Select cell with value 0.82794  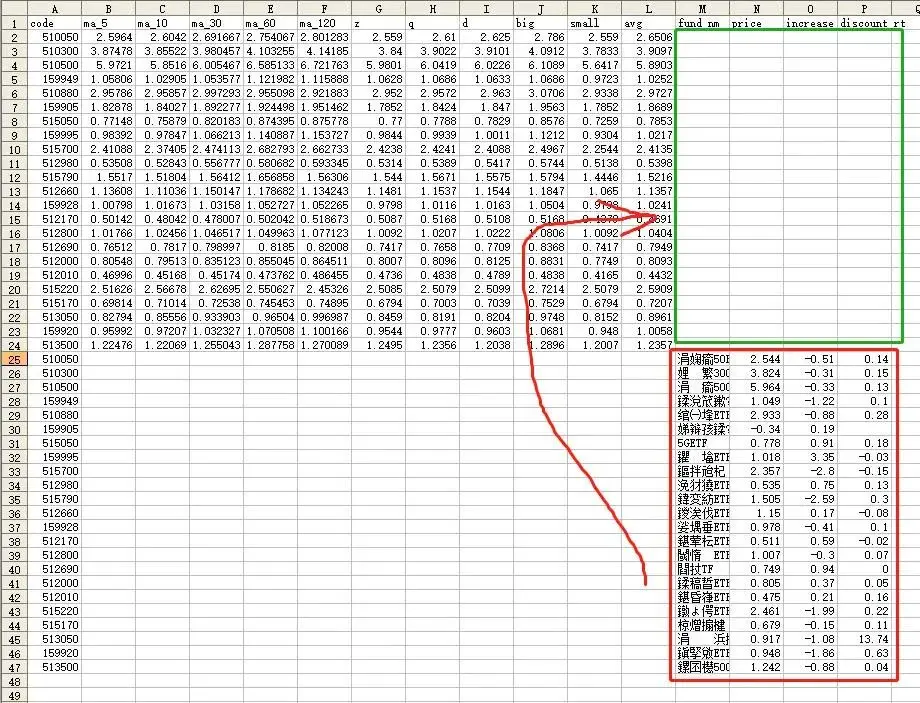(109, 317)
